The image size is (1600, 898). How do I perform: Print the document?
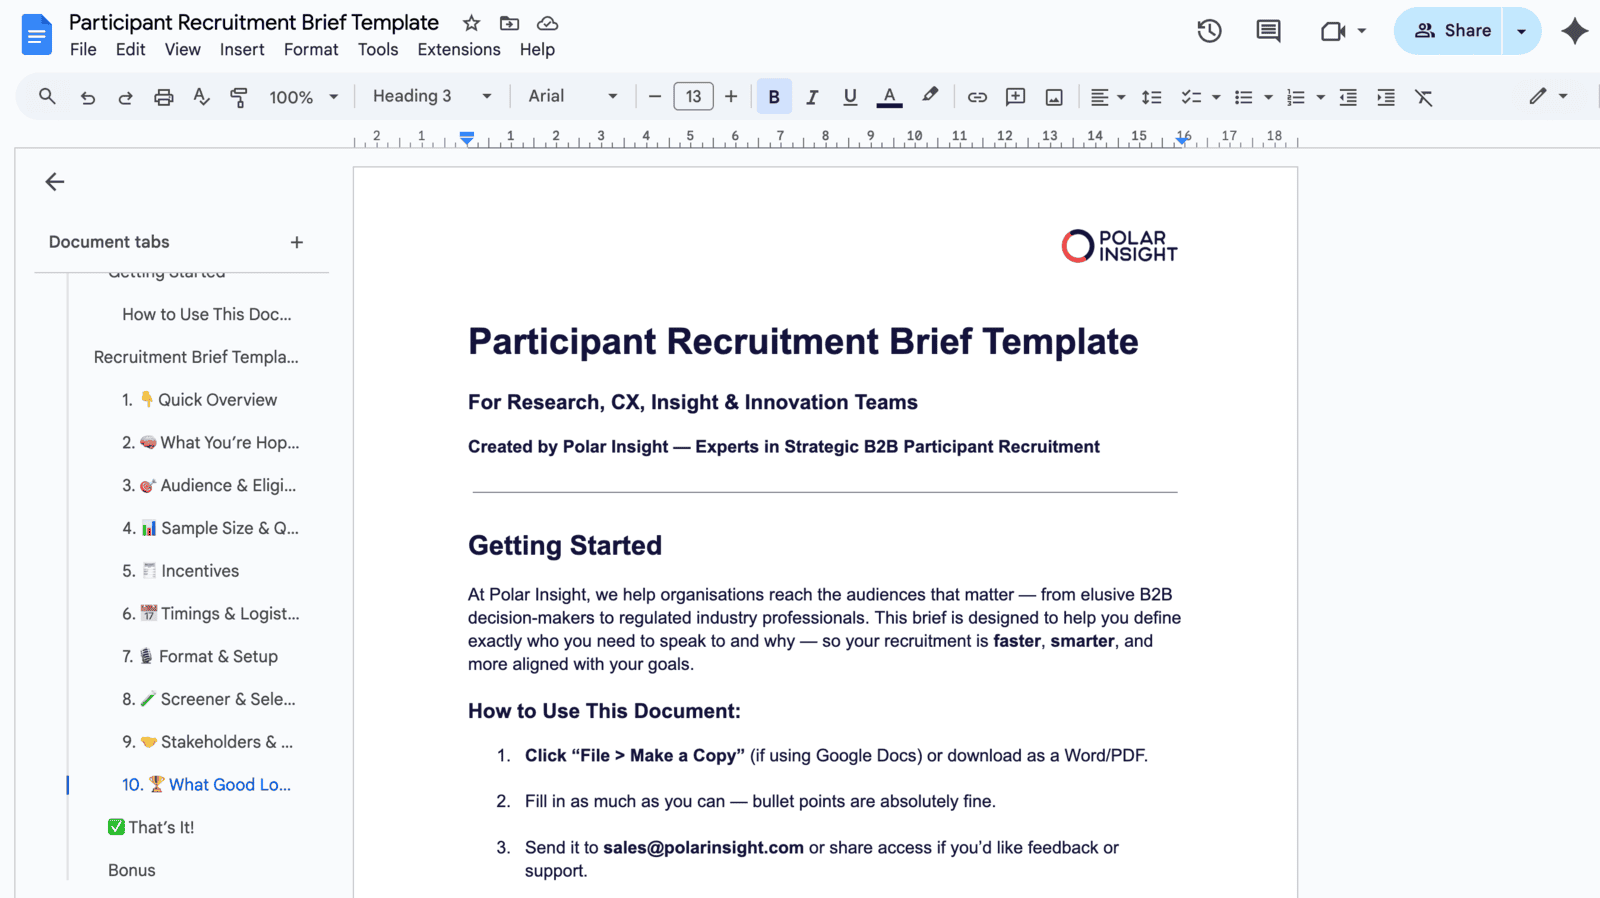[x=163, y=97]
